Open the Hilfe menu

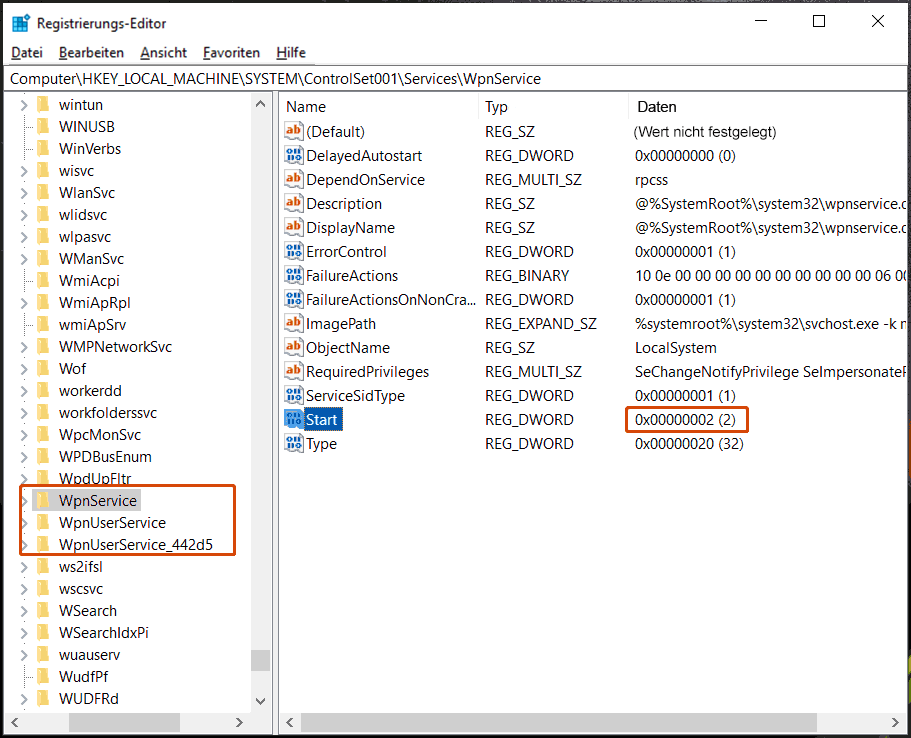290,52
